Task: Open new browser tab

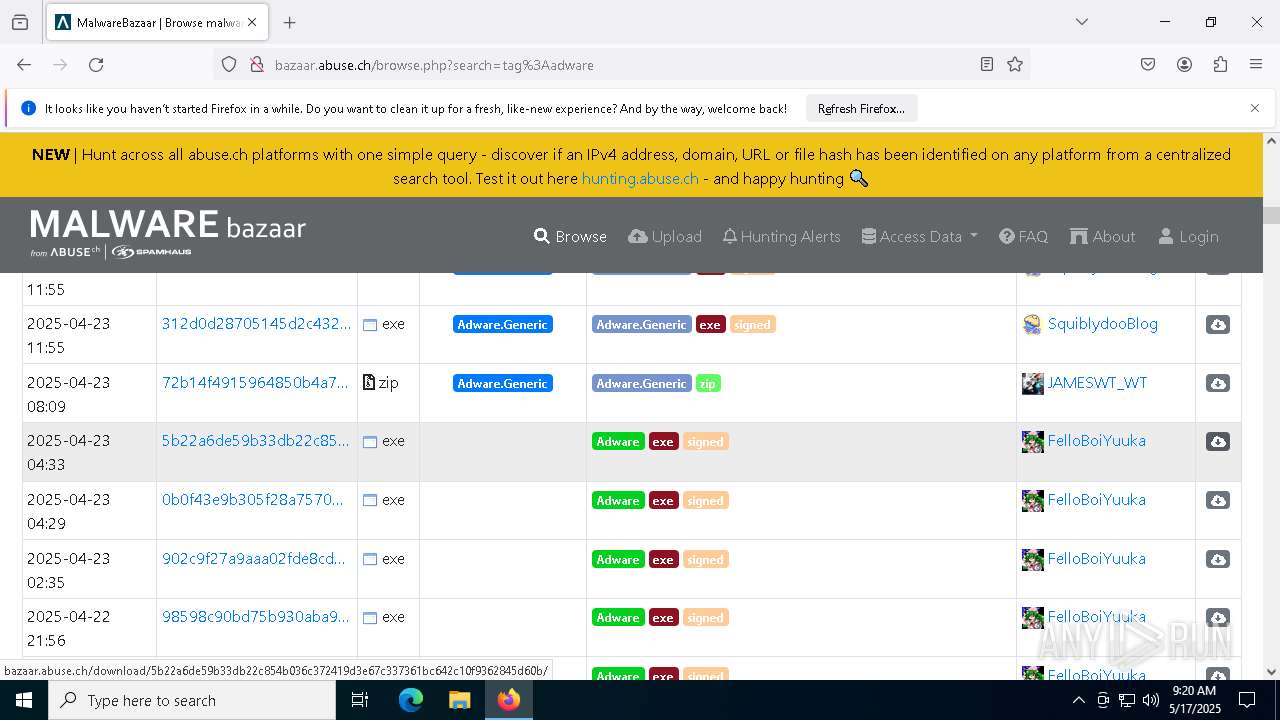Action: click(289, 22)
